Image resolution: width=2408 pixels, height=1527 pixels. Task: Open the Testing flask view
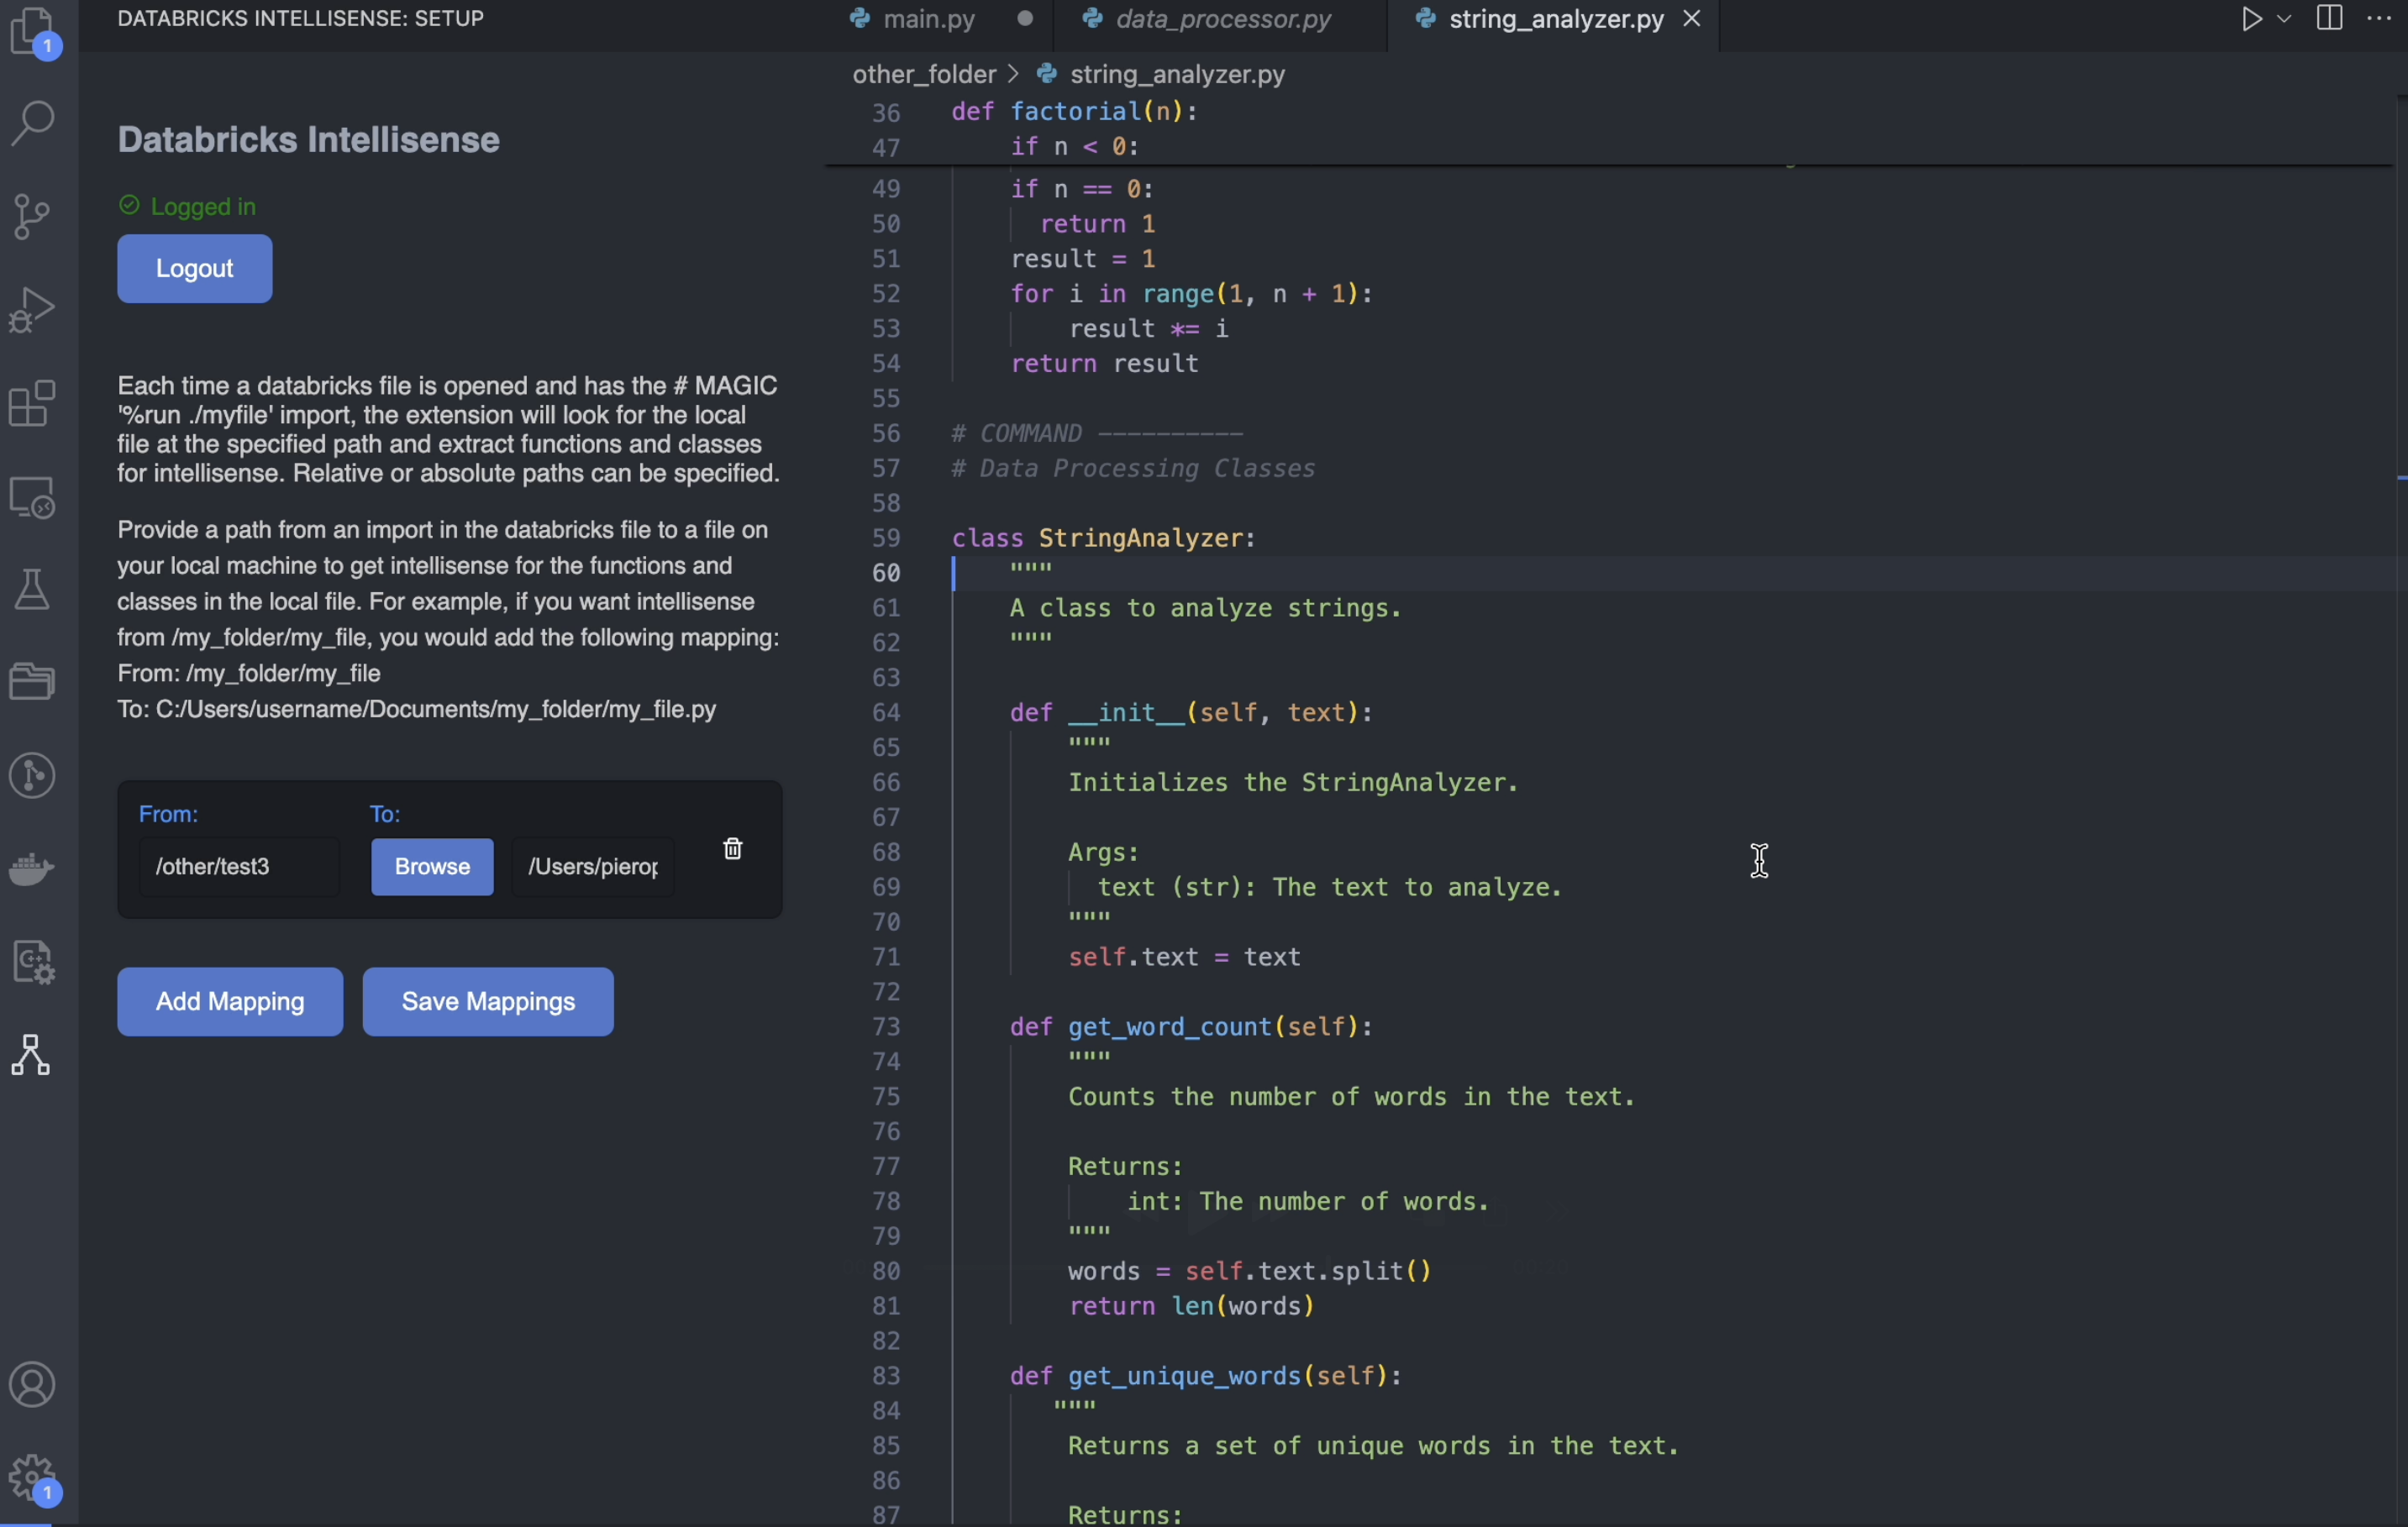pos(33,590)
